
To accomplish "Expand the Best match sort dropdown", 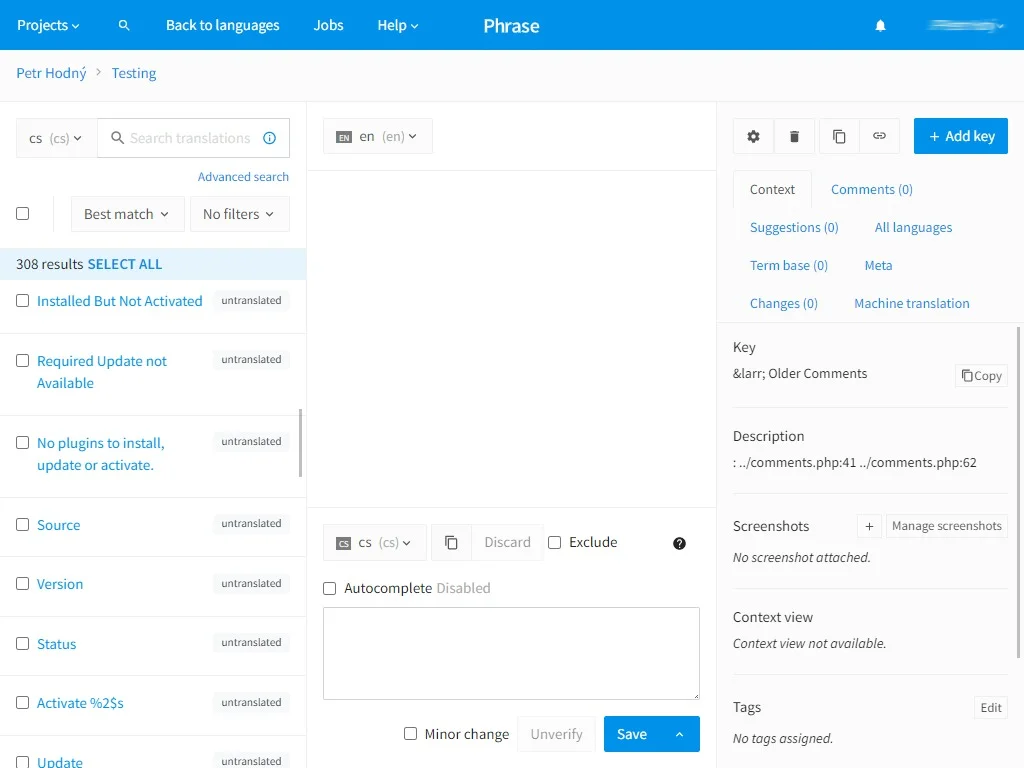I will [128, 214].
